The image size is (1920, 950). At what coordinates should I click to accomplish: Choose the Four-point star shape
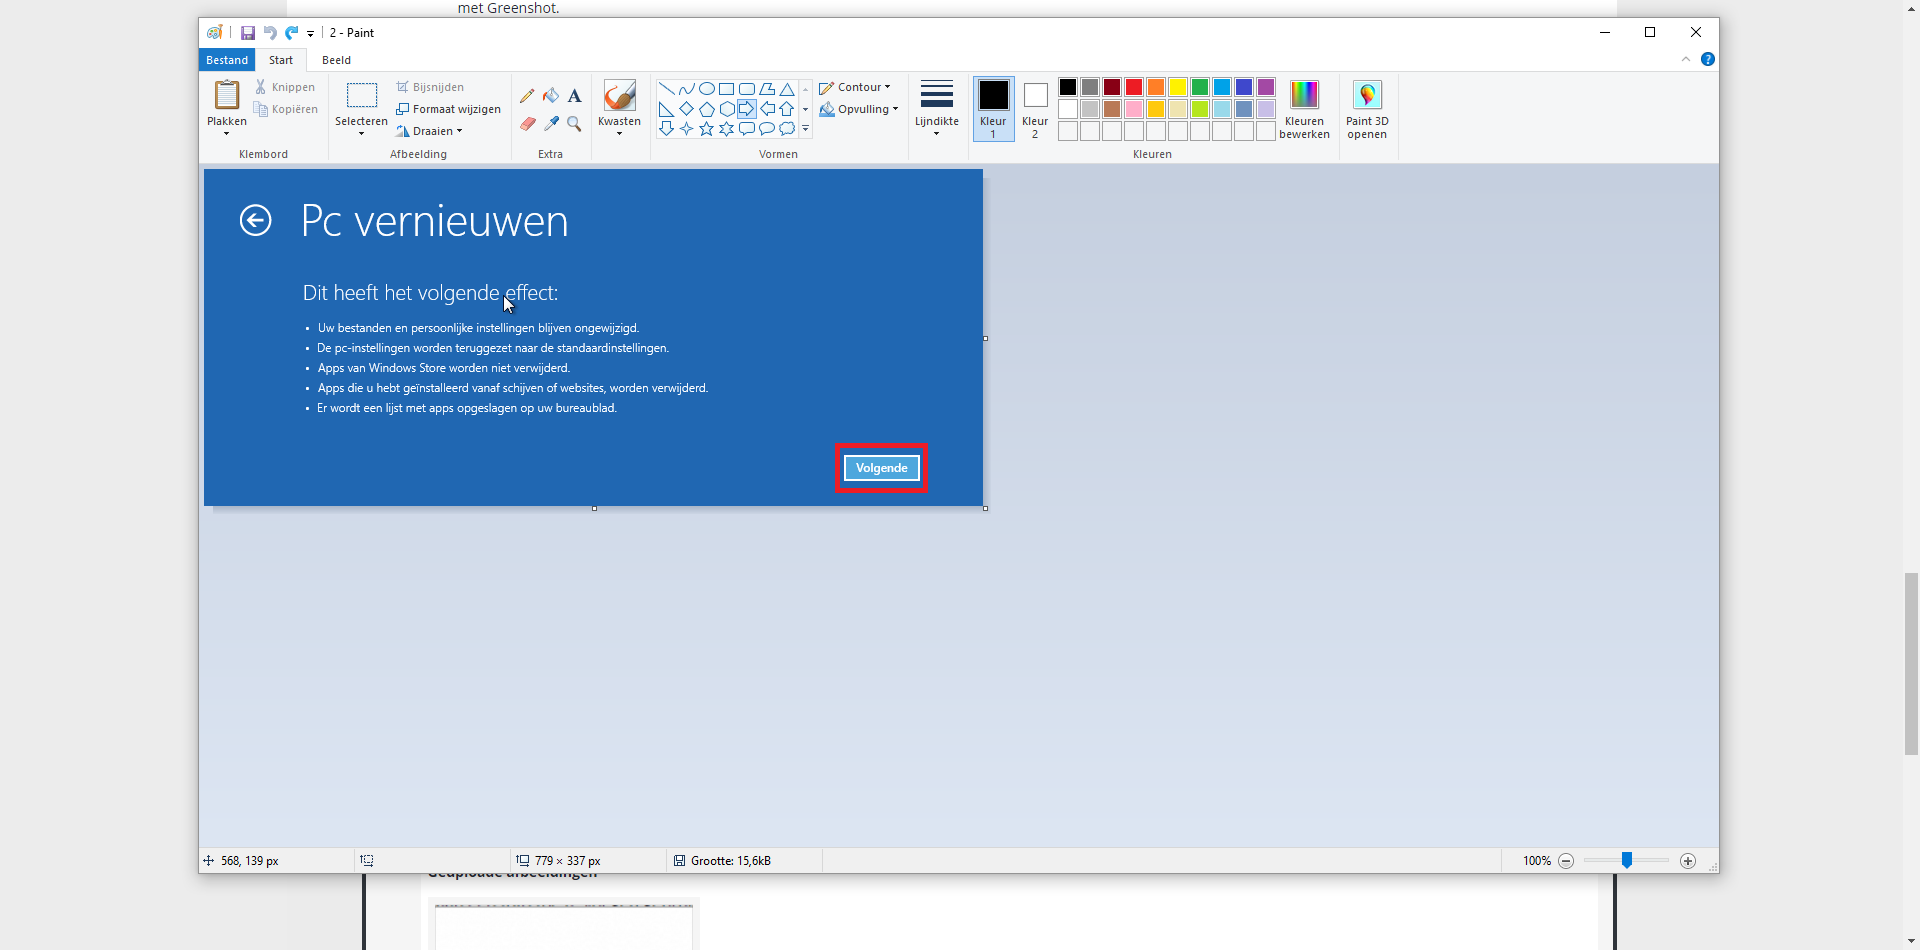pos(687,129)
